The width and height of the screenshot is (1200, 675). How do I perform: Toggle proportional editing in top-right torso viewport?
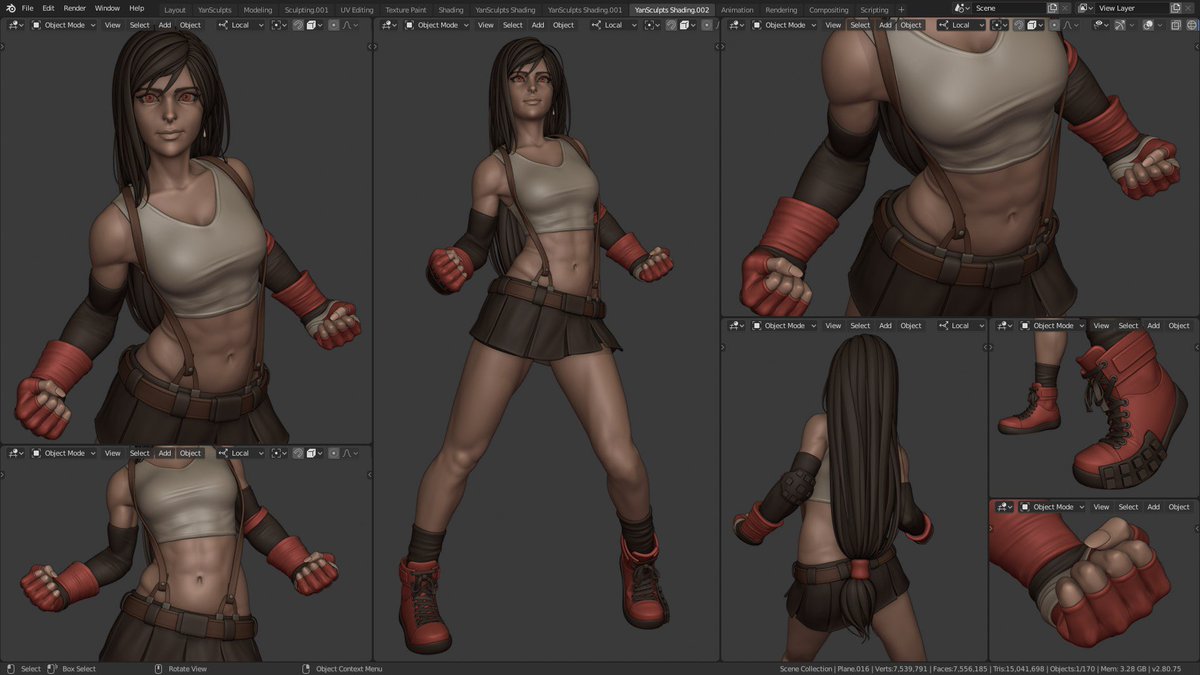click(x=1054, y=25)
